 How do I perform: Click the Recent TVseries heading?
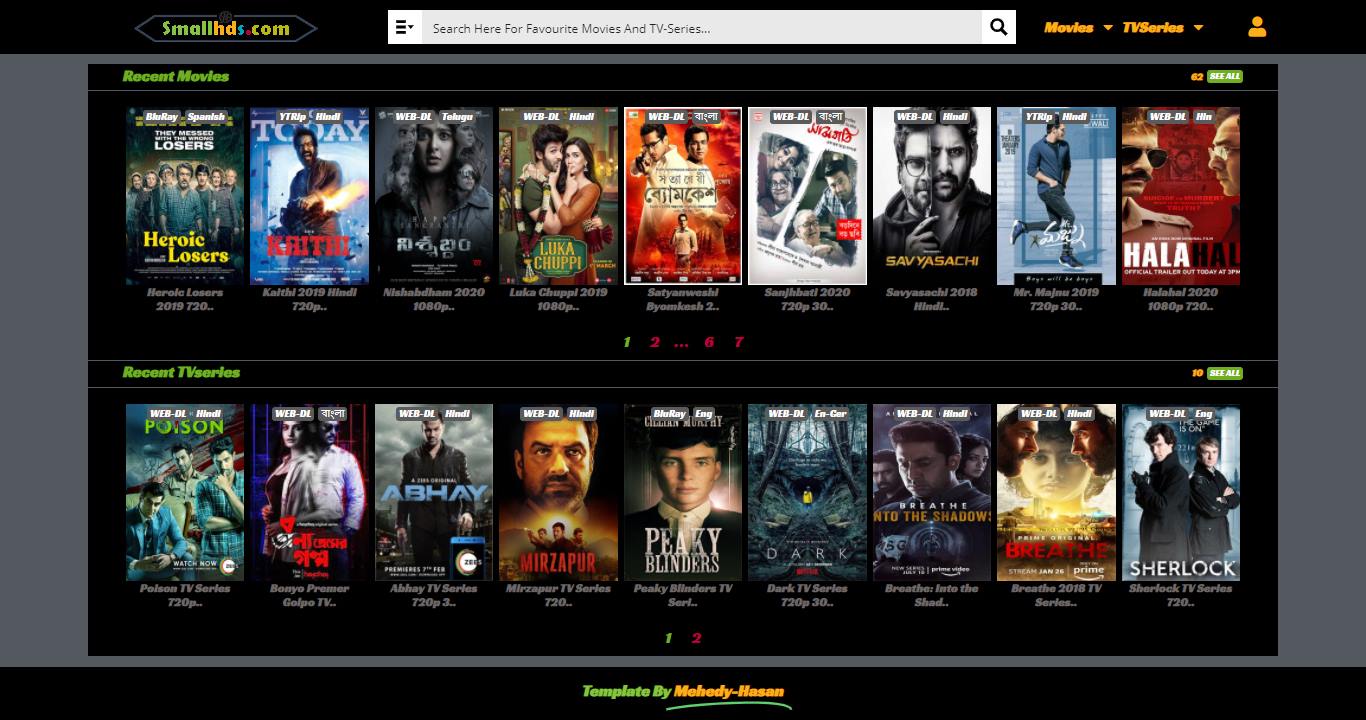click(x=181, y=372)
